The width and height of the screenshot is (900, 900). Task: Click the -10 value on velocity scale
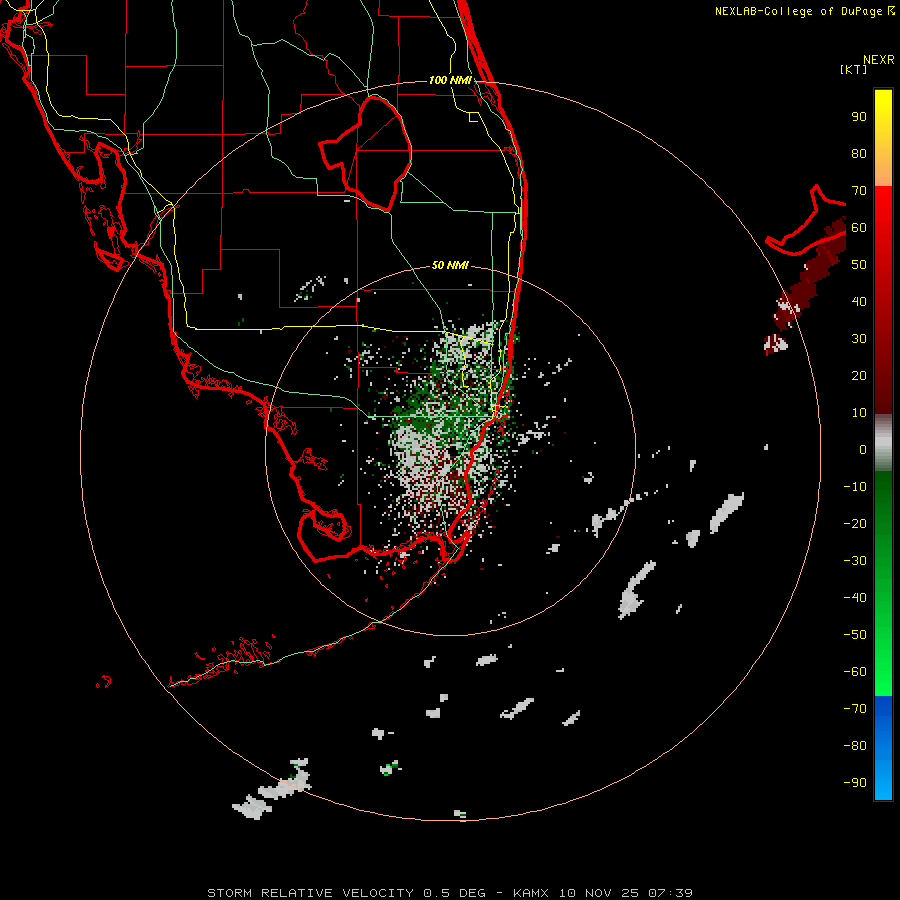(855, 487)
